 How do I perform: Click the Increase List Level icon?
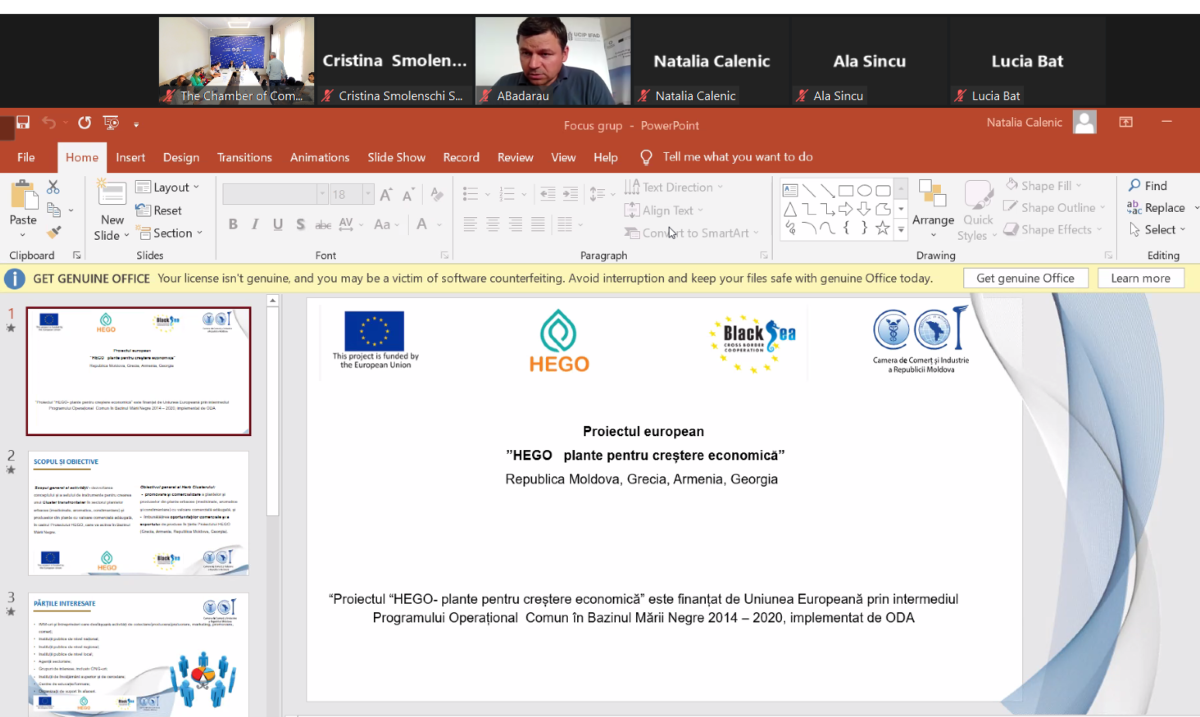(570, 194)
